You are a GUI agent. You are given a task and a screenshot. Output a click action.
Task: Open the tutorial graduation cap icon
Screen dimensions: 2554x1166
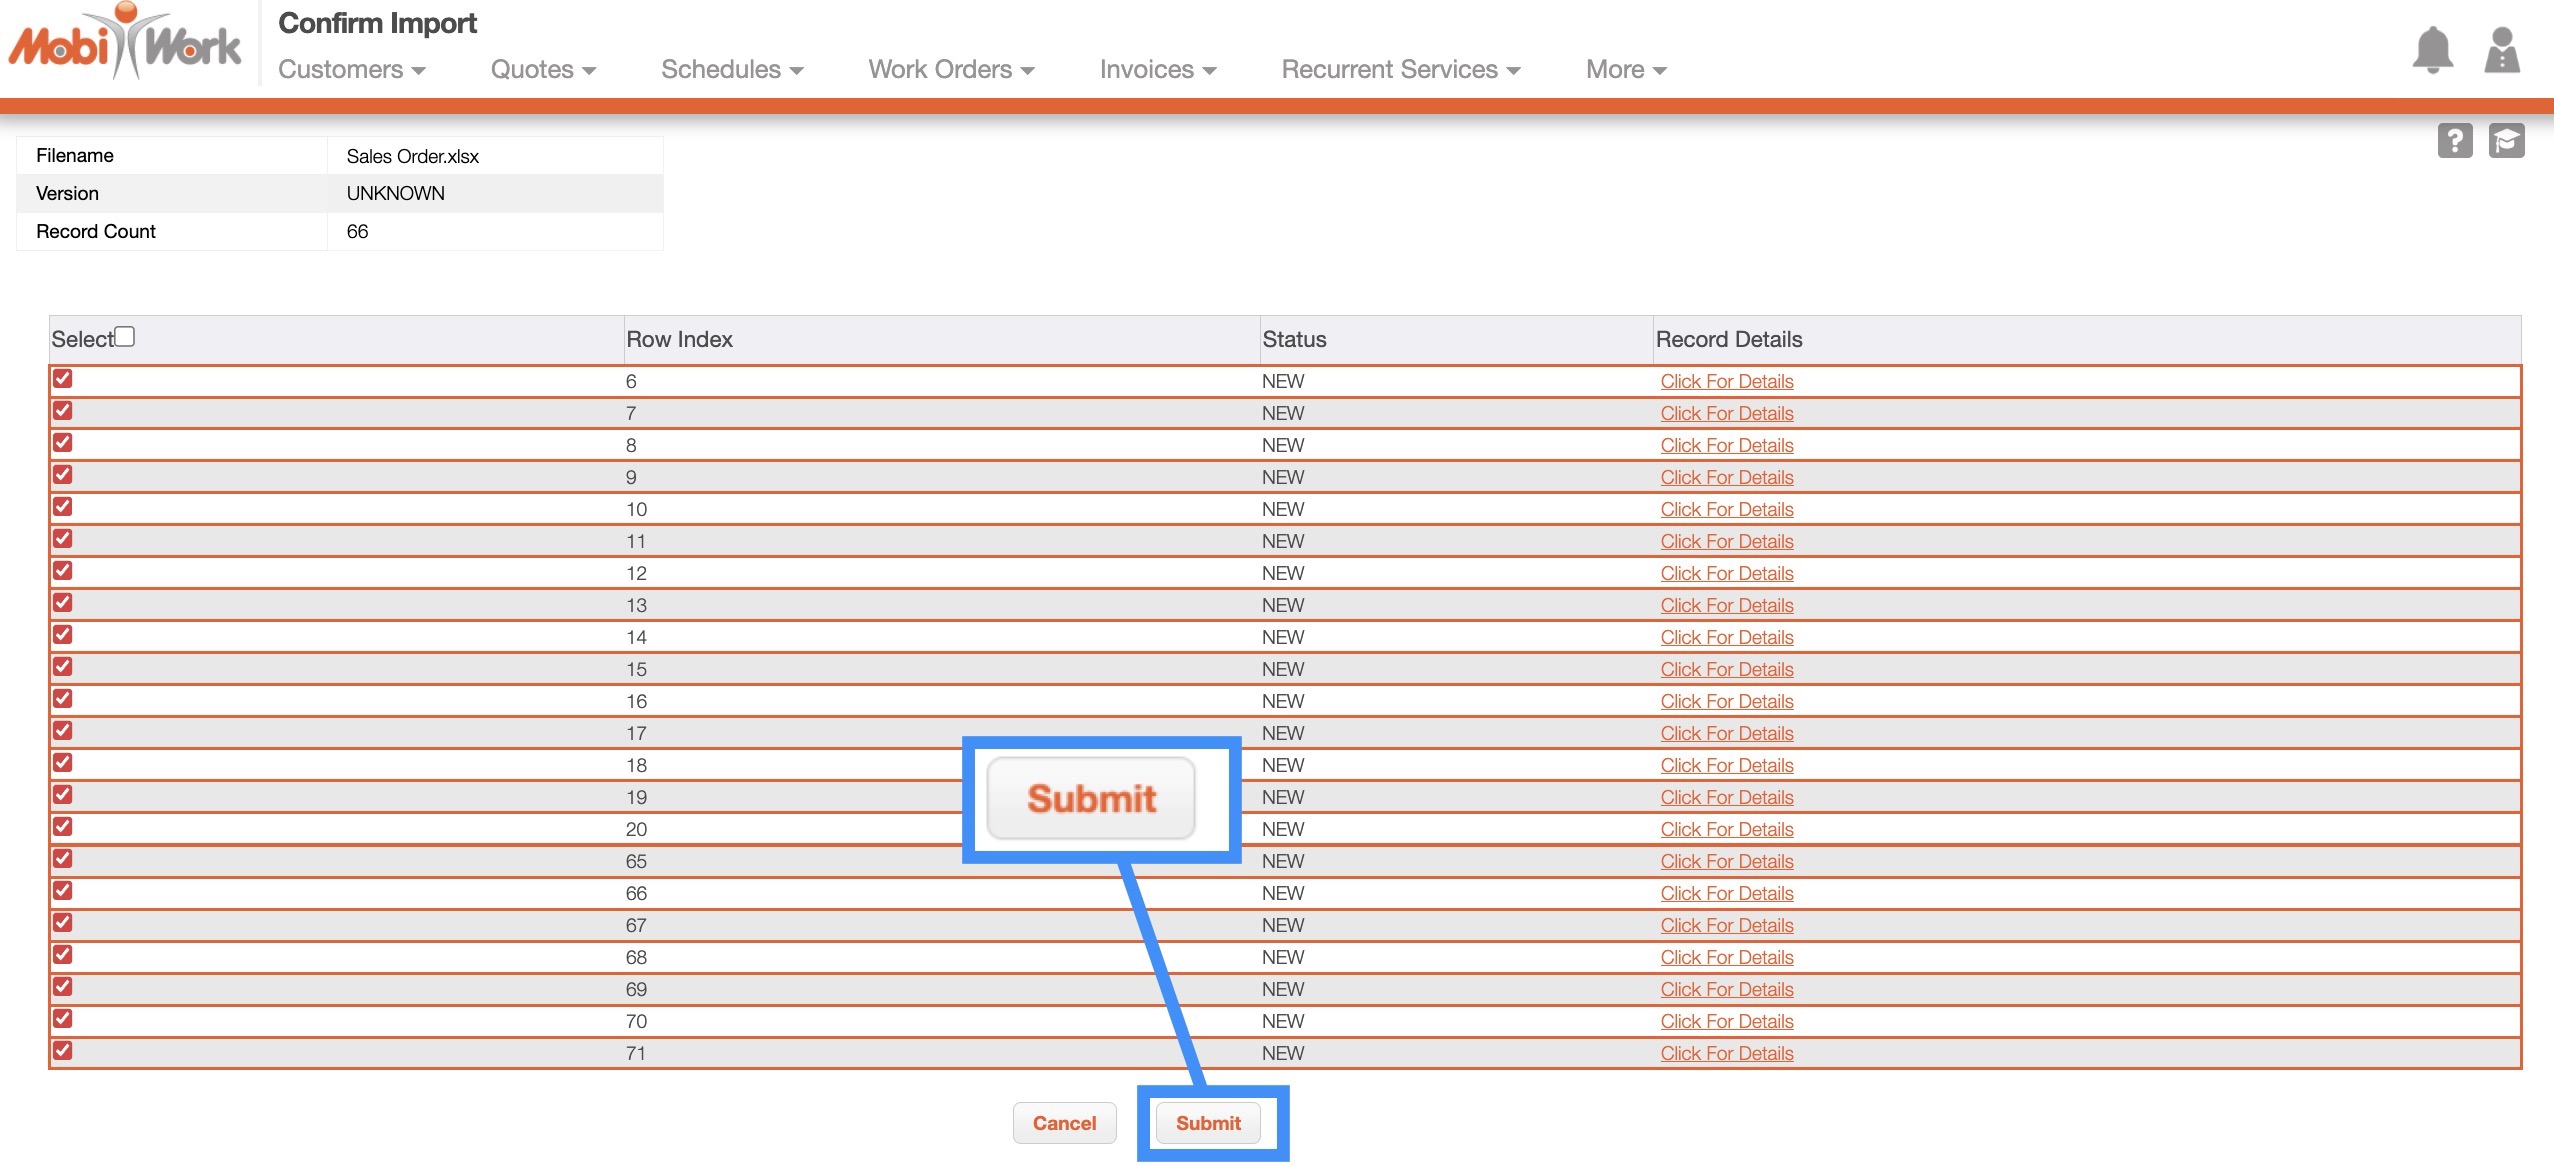point(2506,141)
